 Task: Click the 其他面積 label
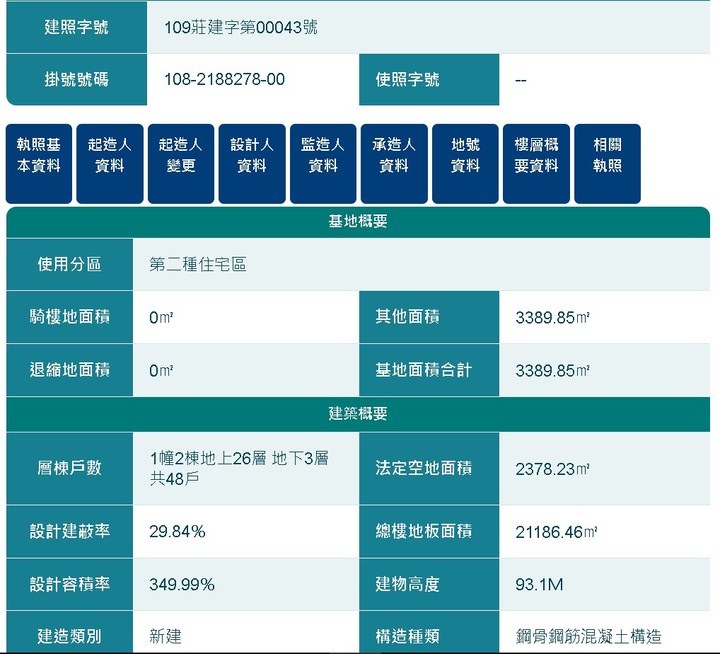tap(408, 316)
